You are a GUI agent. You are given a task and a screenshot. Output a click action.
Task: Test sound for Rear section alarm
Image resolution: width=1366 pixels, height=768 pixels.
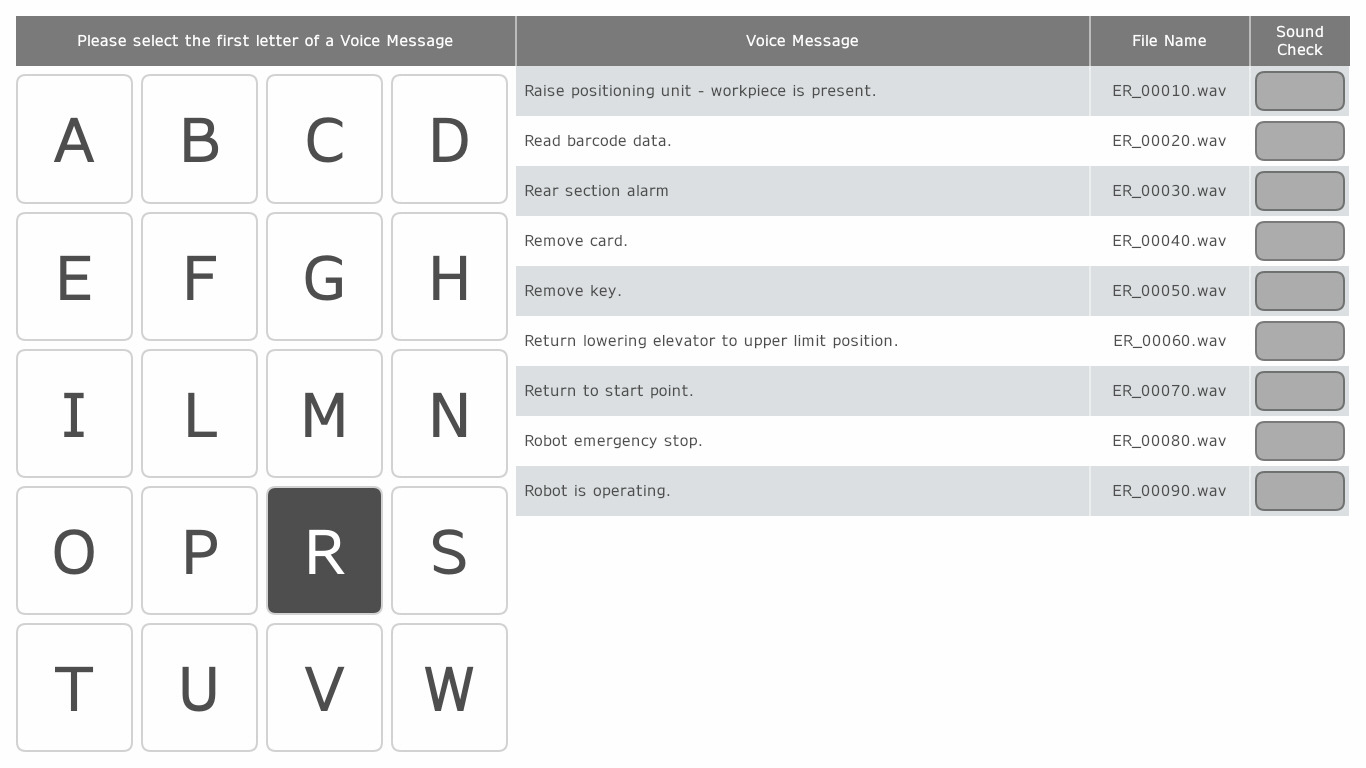1299,191
